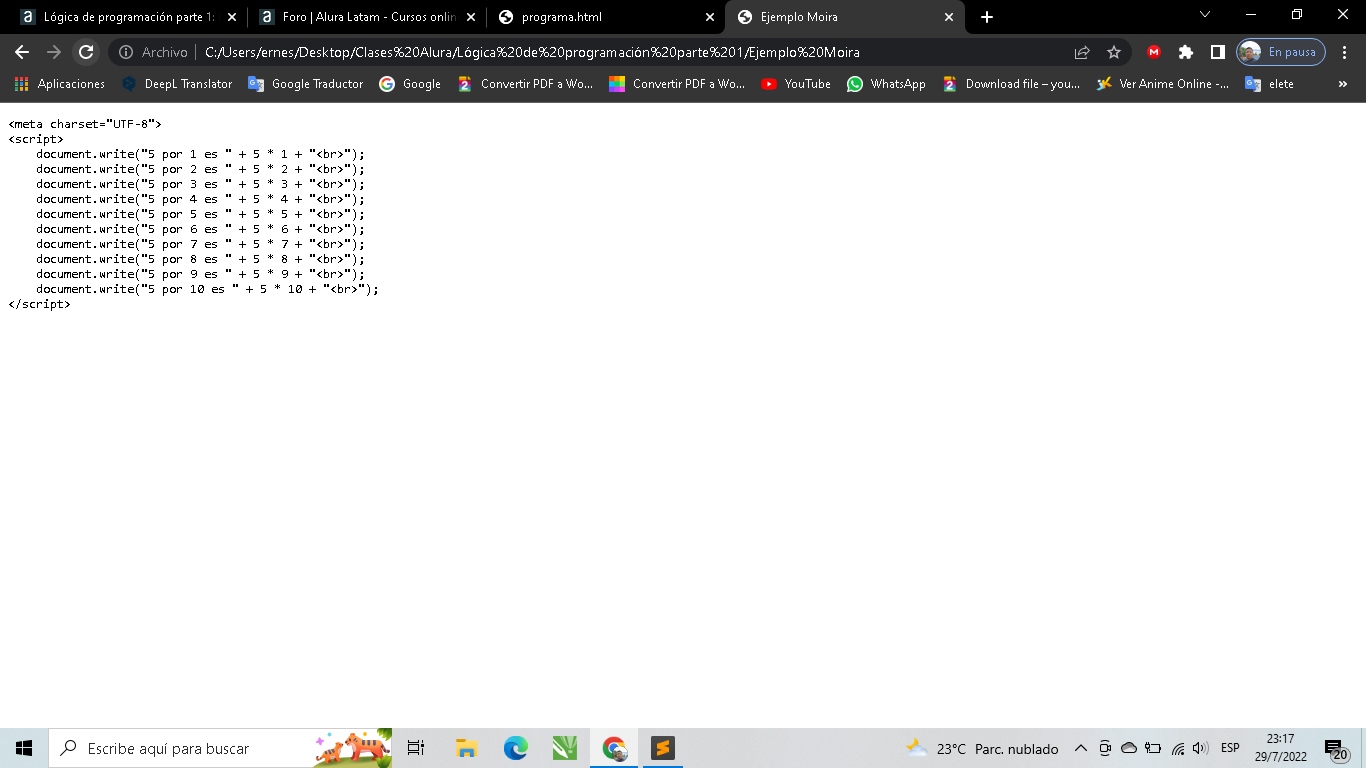This screenshot has width=1366, height=768.
Task: Open a new browser tab
Action: point(987,17)
